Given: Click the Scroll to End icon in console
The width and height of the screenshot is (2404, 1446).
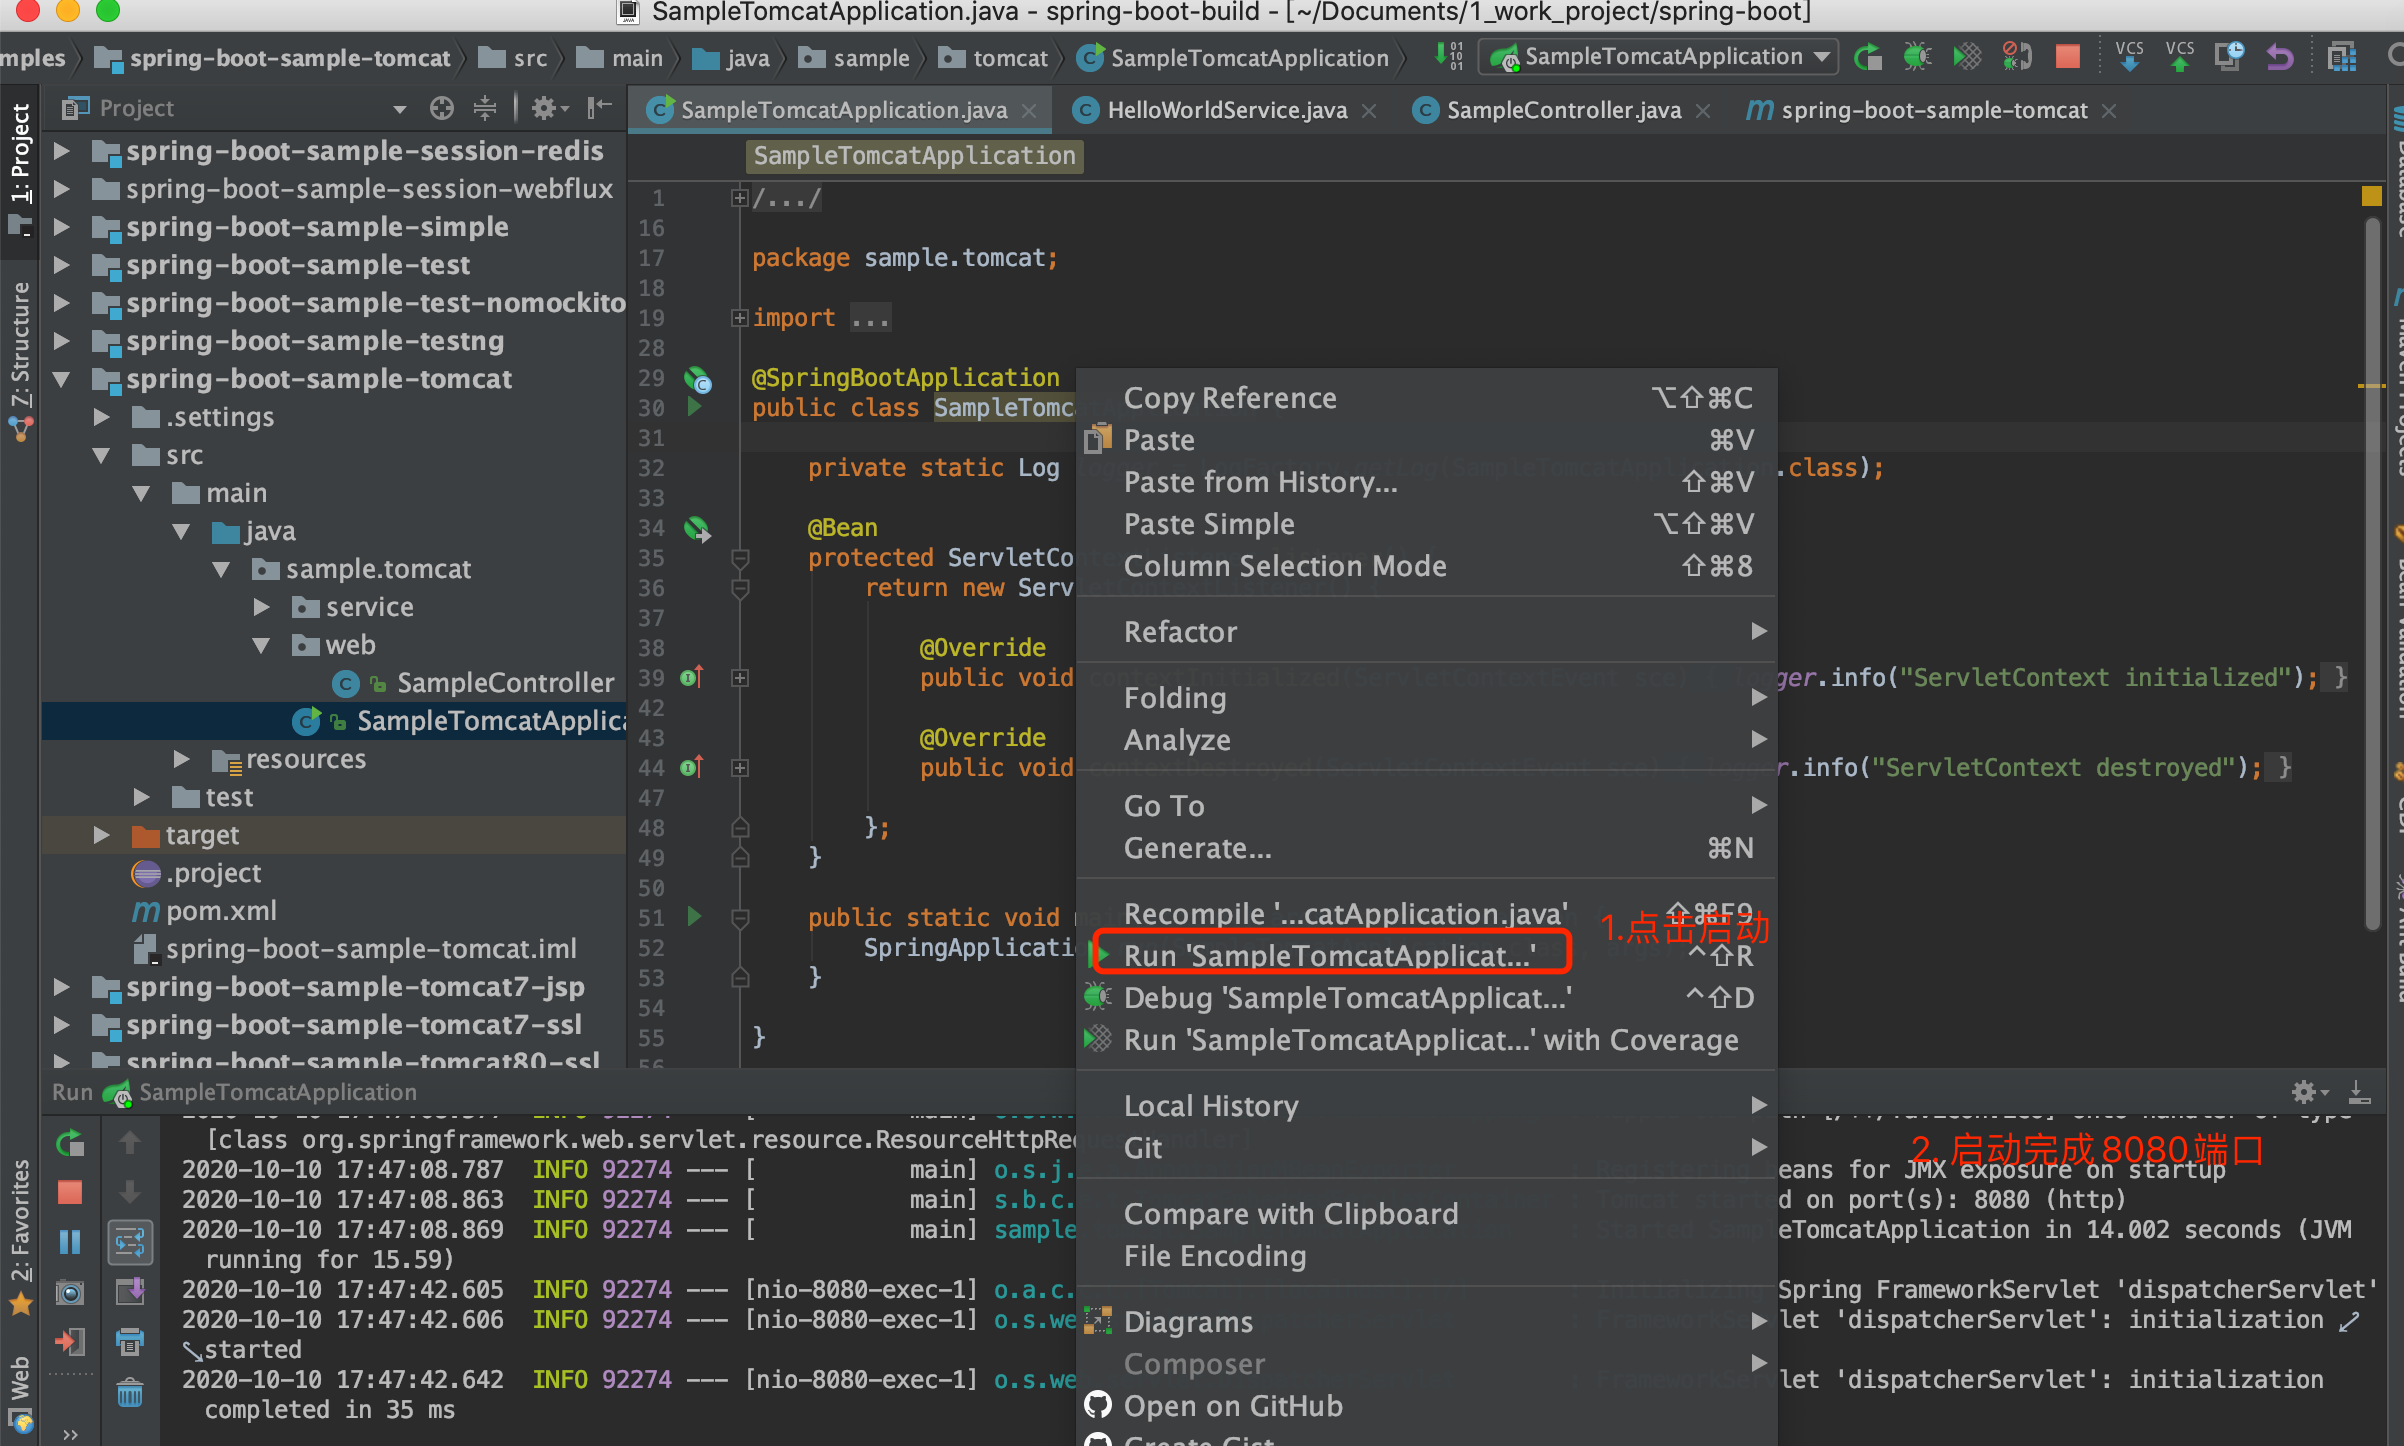Looking at the screenshot, I should click(130, 1292).
